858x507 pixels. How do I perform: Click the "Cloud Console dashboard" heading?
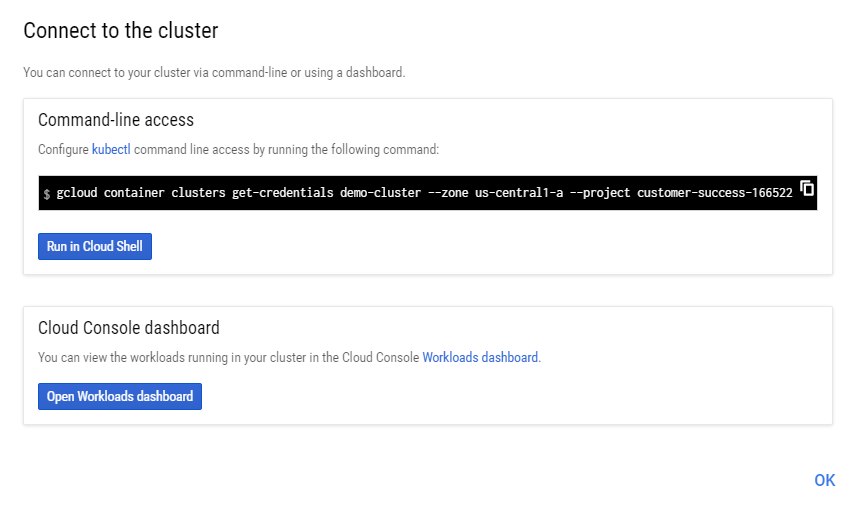coord(129,327)
